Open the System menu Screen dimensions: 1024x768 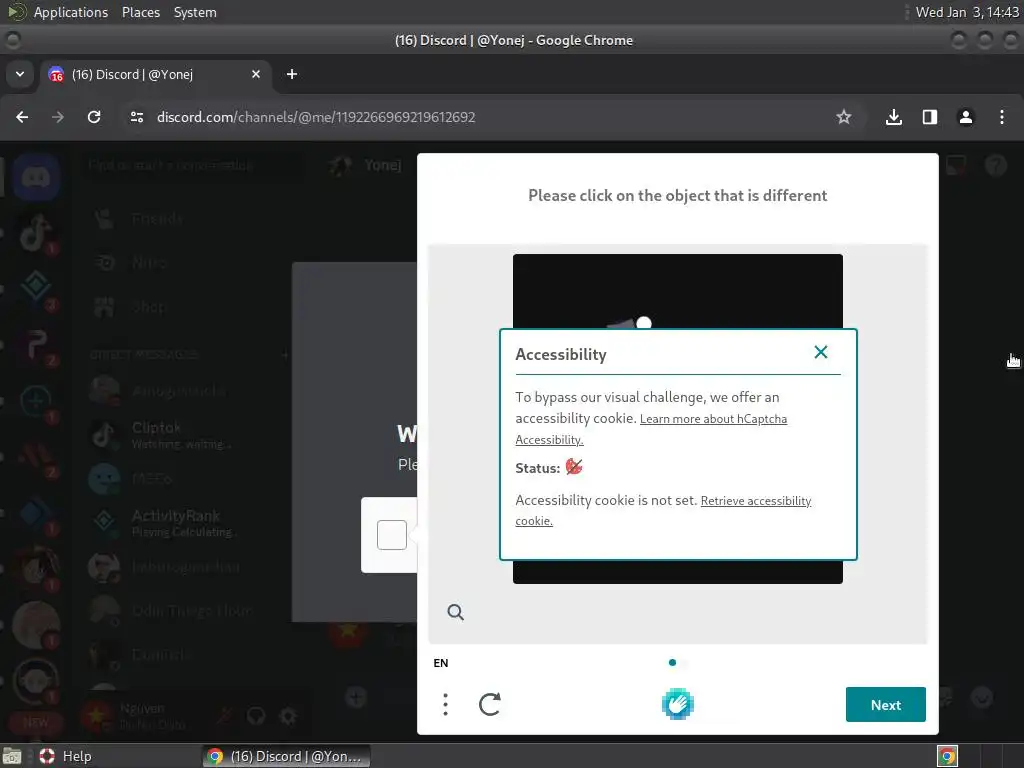click(x=195, y=12)
